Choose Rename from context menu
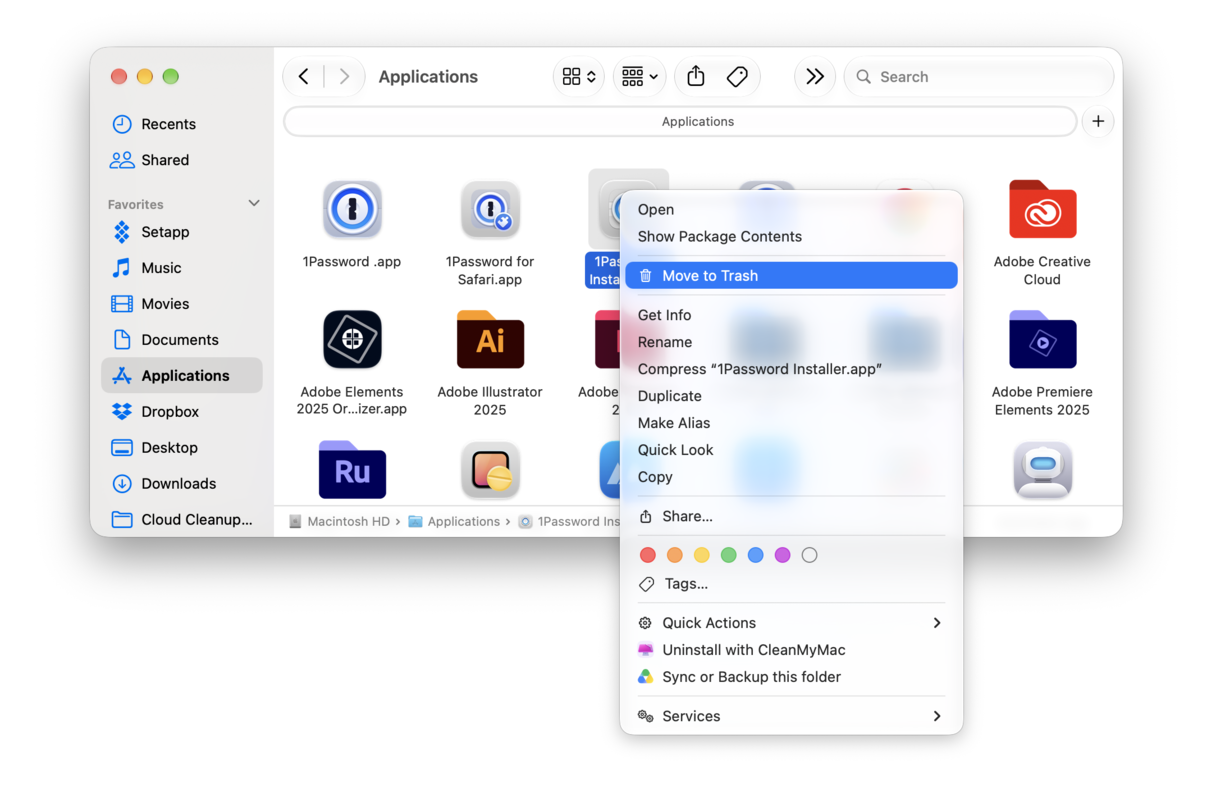This screenshot has height=801, width=1216. click(791, 342)
